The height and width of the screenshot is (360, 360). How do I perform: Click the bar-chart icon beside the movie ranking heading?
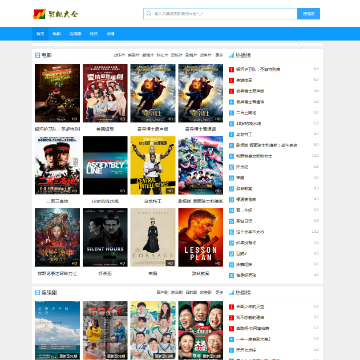231,55
